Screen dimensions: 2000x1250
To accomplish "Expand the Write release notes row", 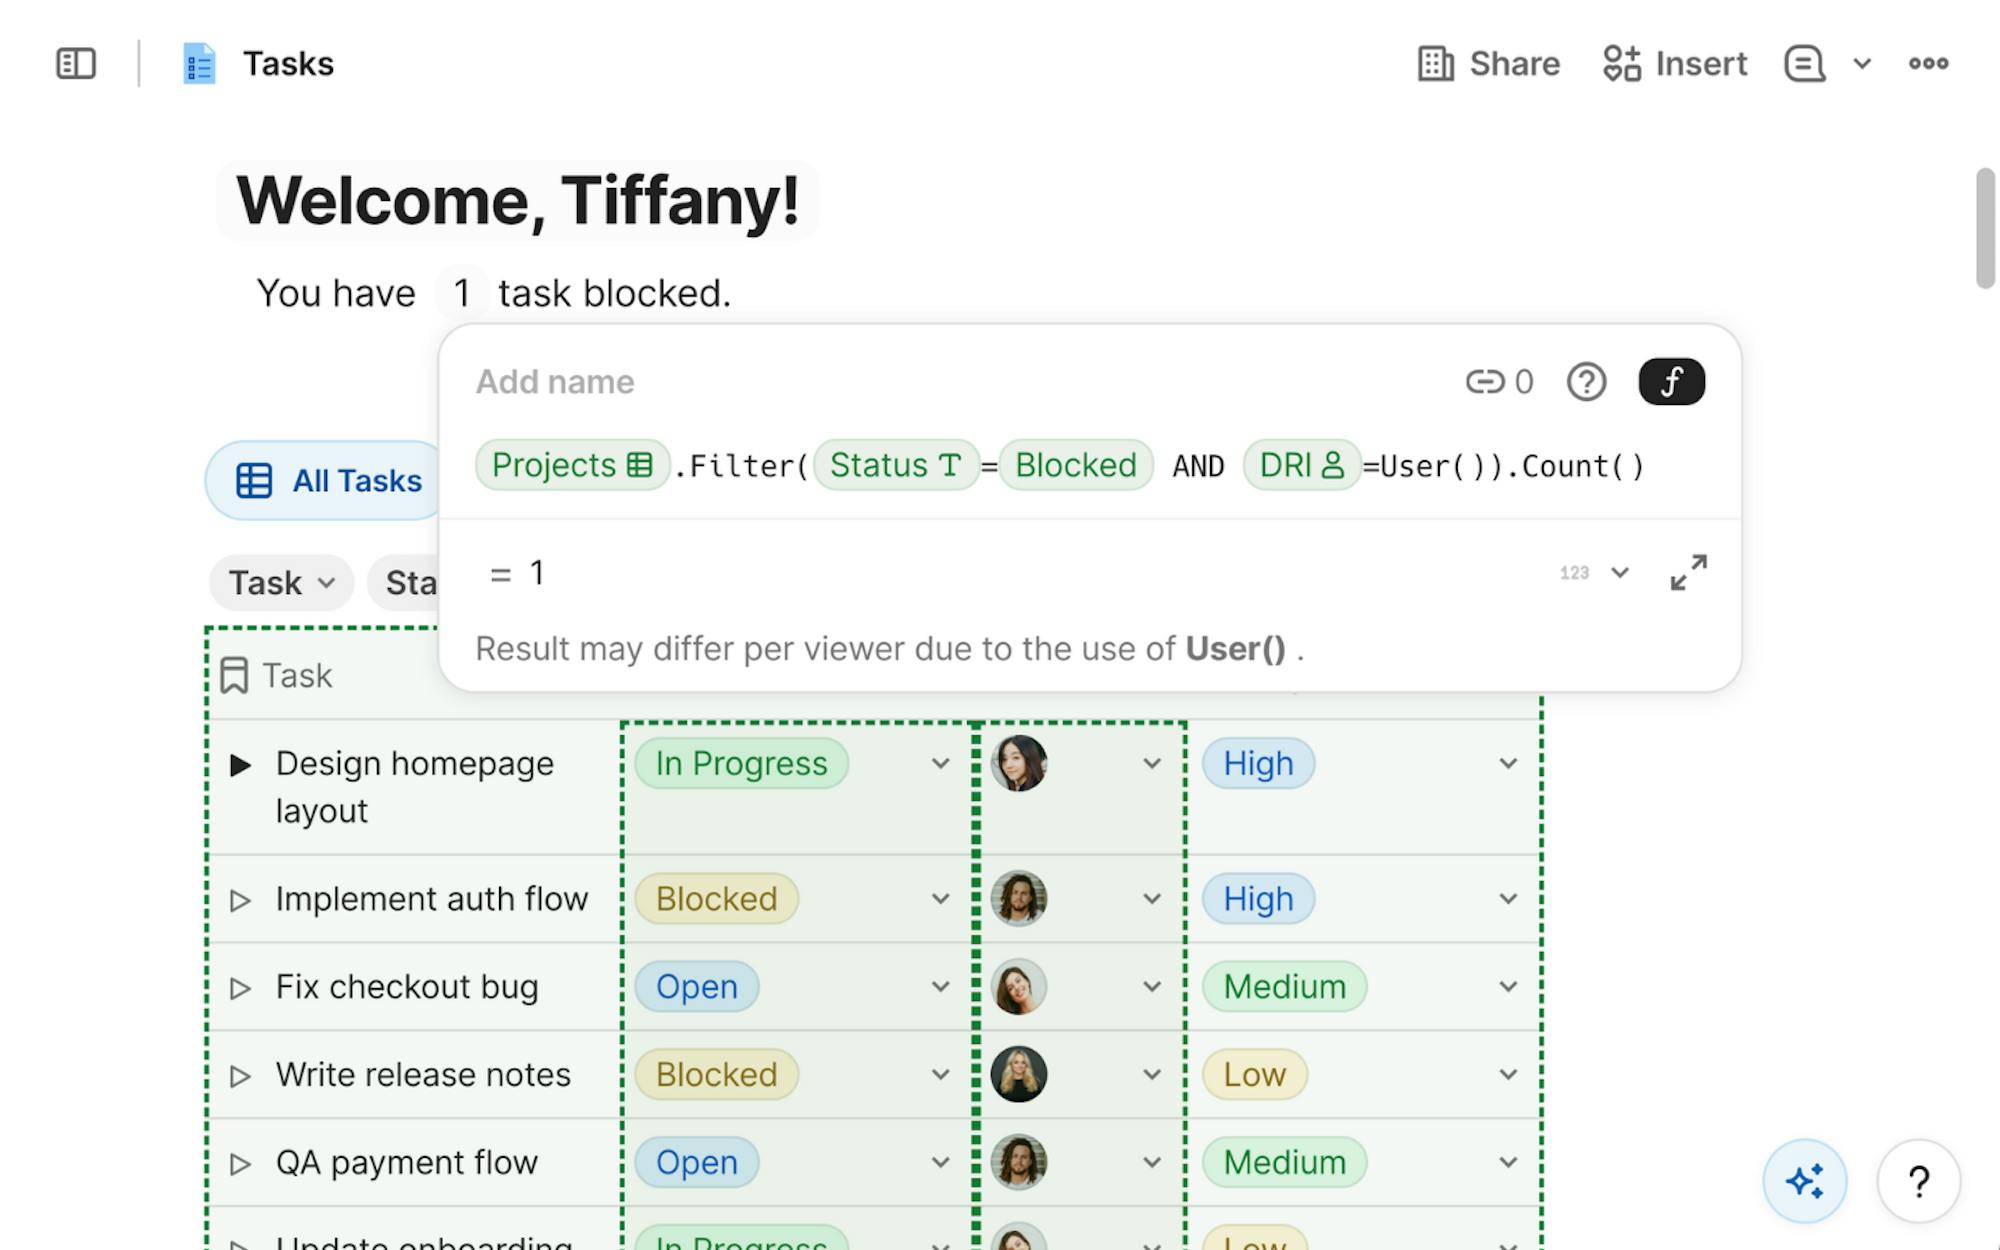I will (x=240, y=1076).
